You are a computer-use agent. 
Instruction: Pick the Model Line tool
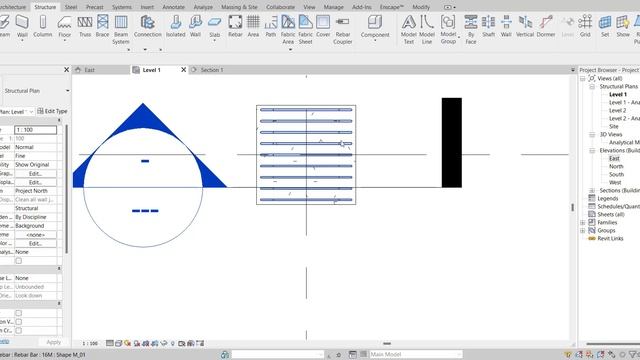point(427,29)
